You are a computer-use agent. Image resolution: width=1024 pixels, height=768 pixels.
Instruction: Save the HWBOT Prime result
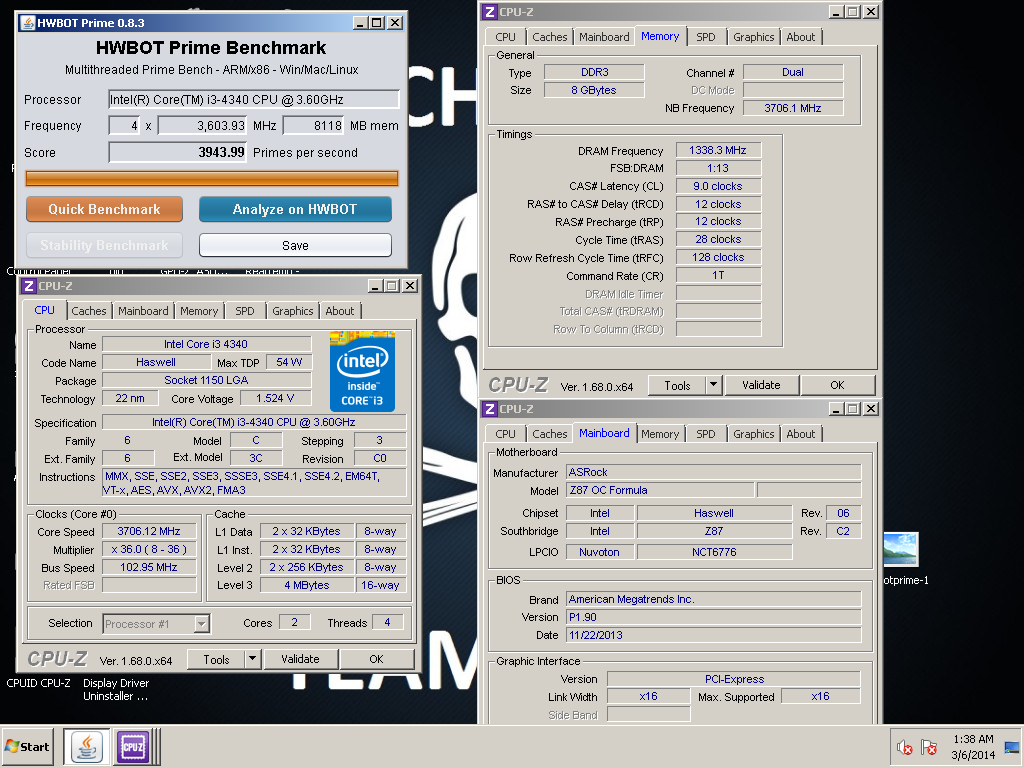(295, 246)
